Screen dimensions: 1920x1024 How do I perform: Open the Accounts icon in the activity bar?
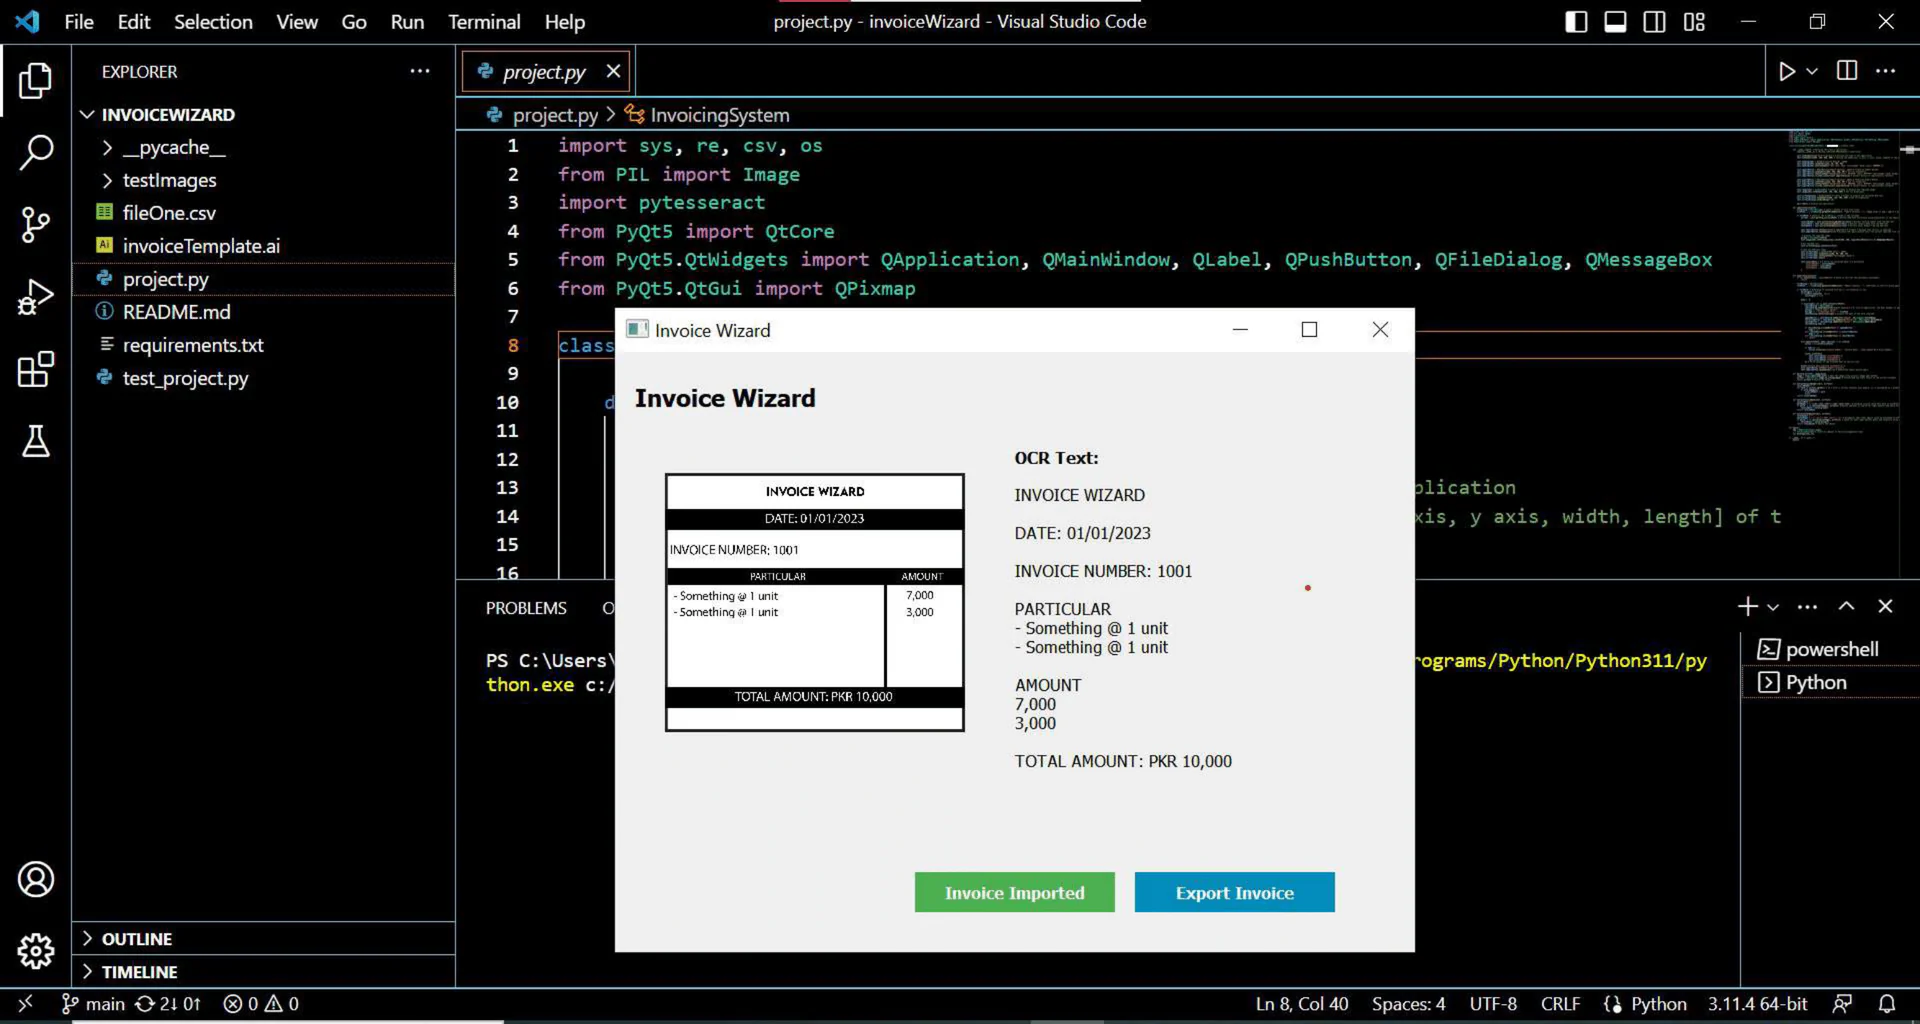pyautogui.click(x=35, y=879)
